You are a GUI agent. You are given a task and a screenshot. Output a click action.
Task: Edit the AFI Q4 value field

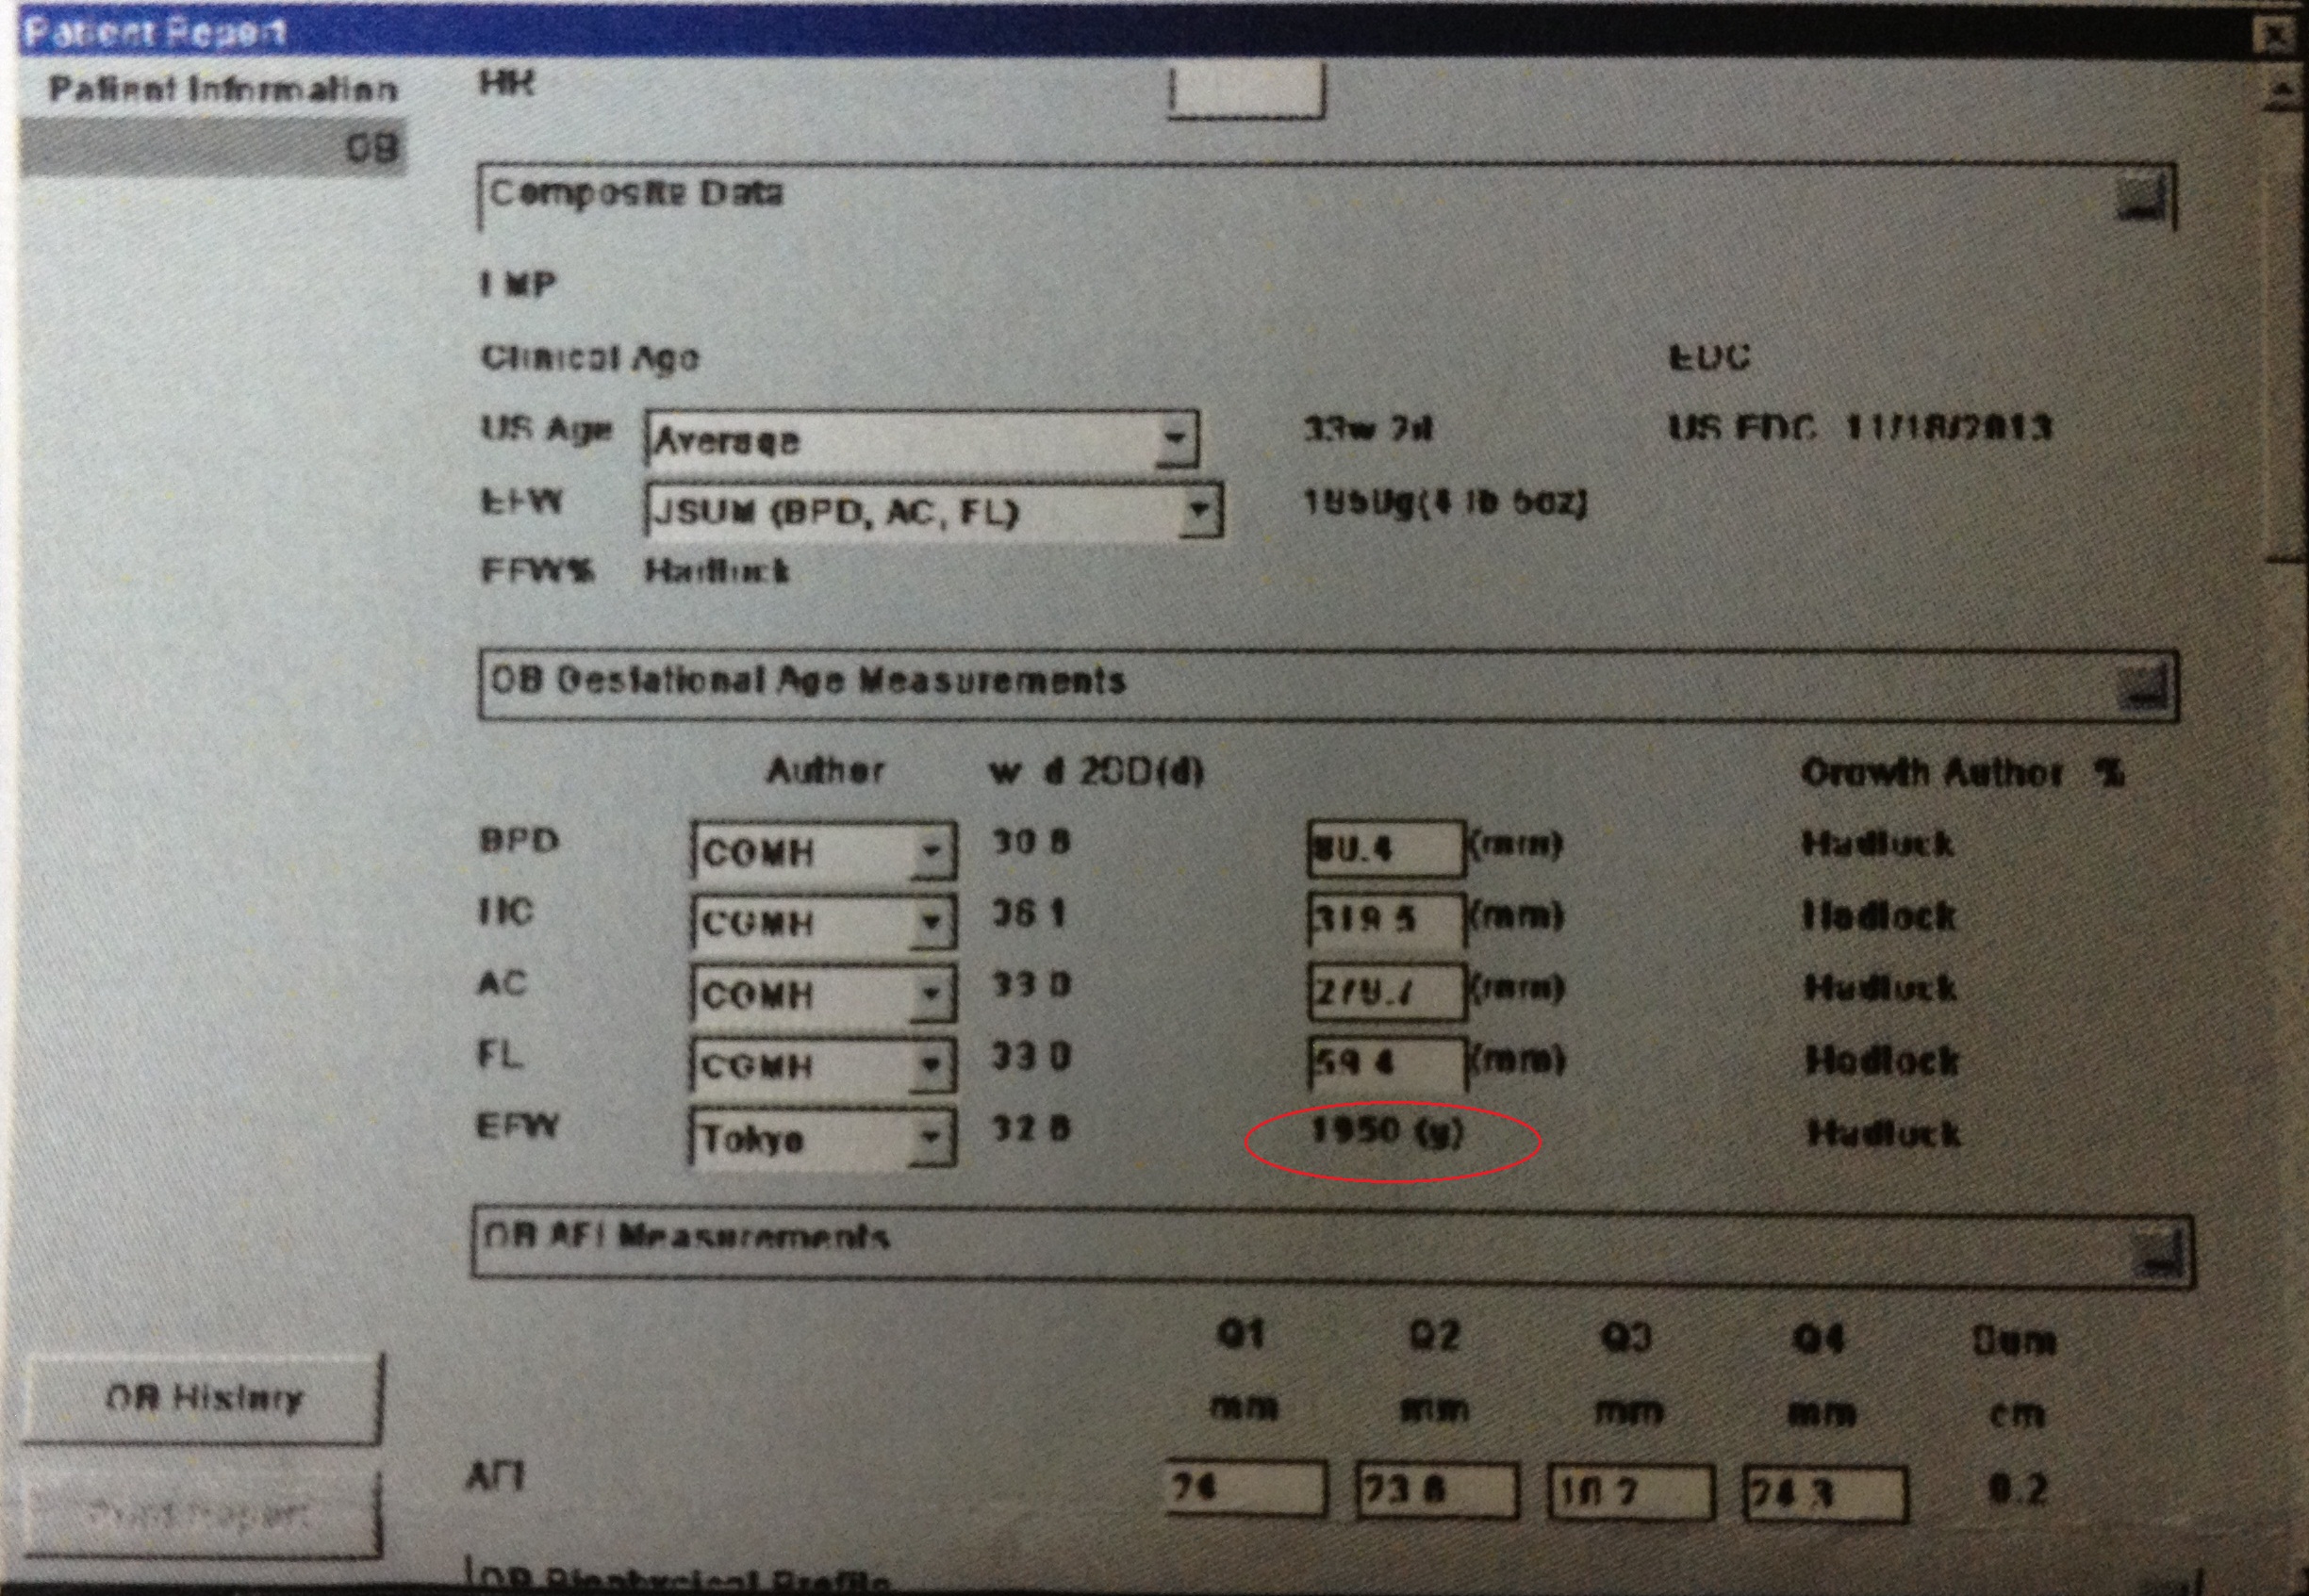pyautogui.click(x=1824, y=1494)
